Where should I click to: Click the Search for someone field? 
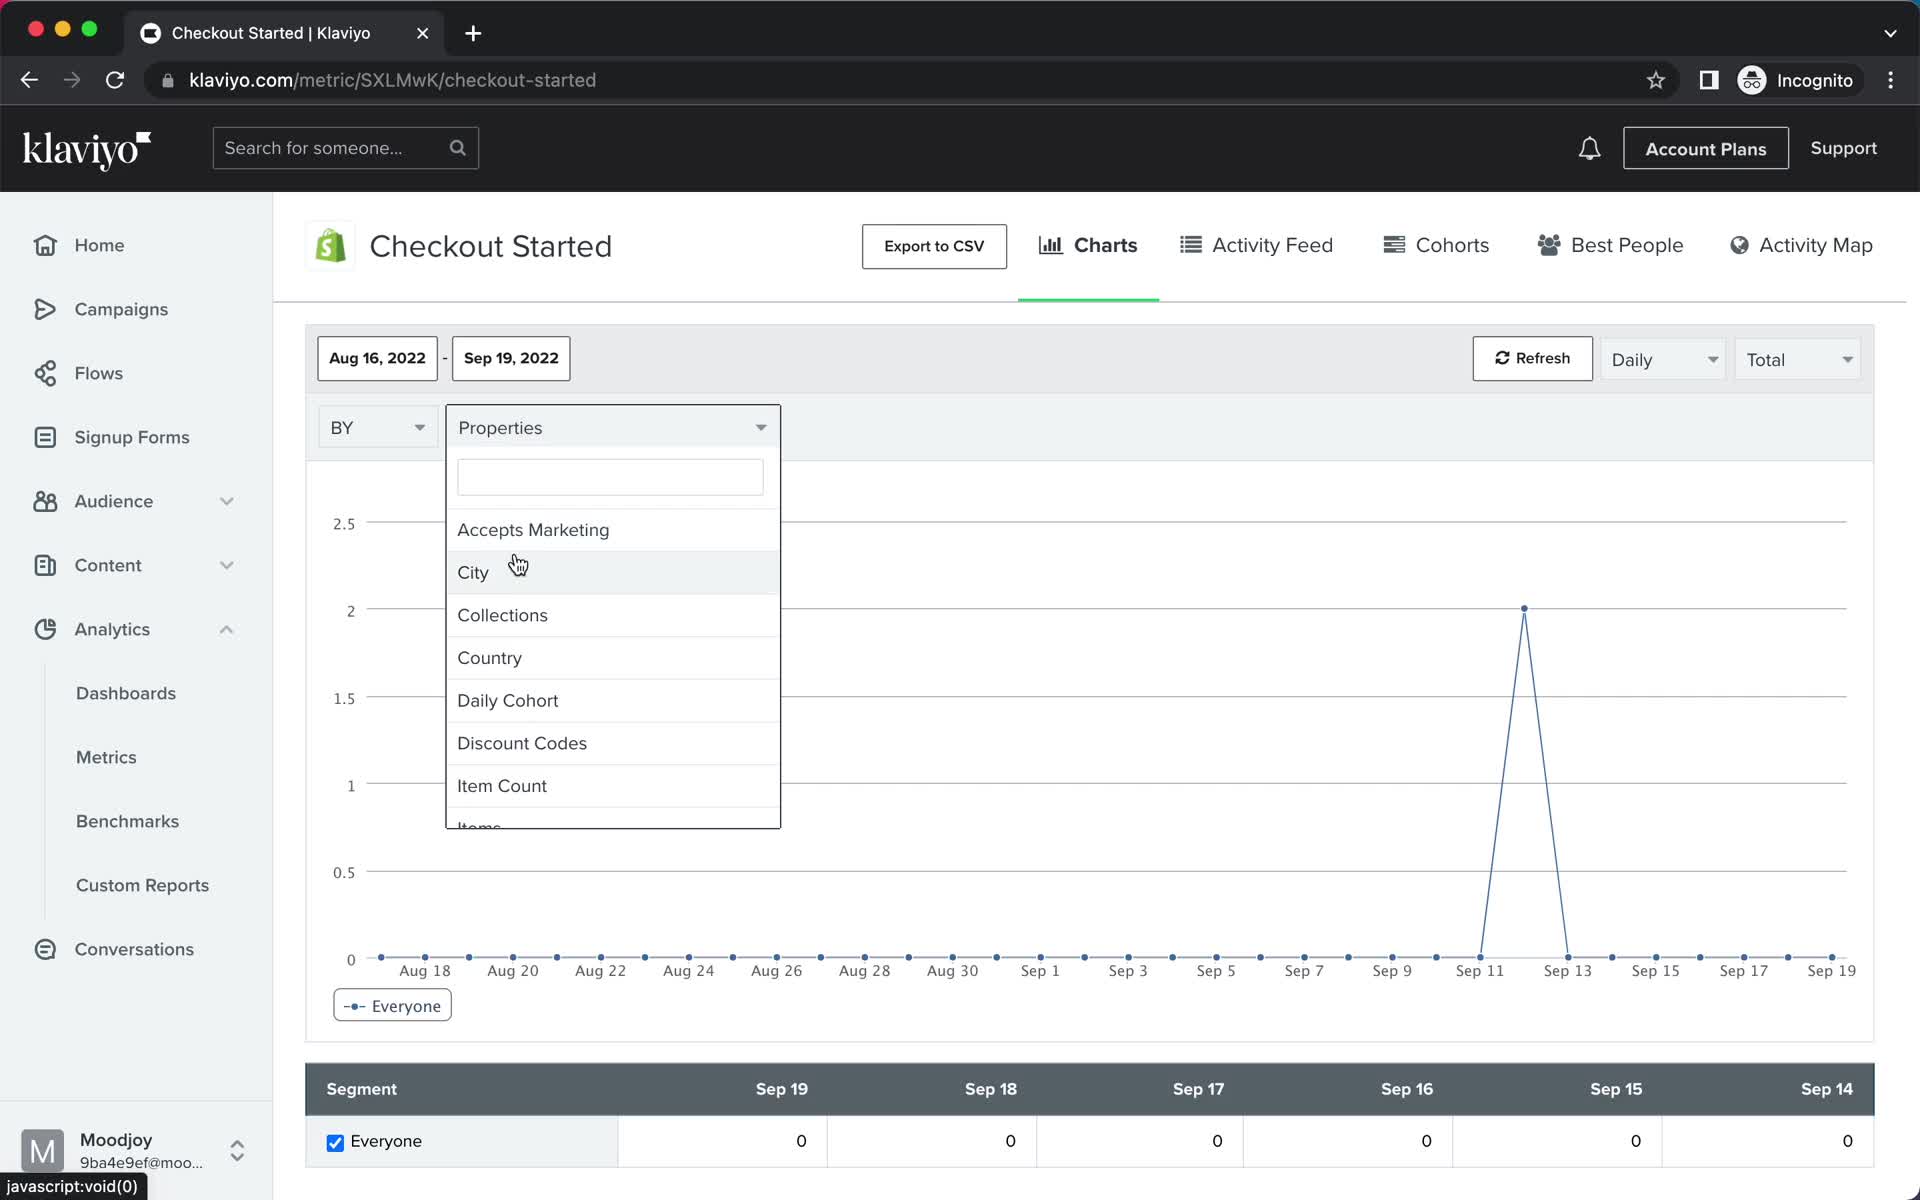345,148
